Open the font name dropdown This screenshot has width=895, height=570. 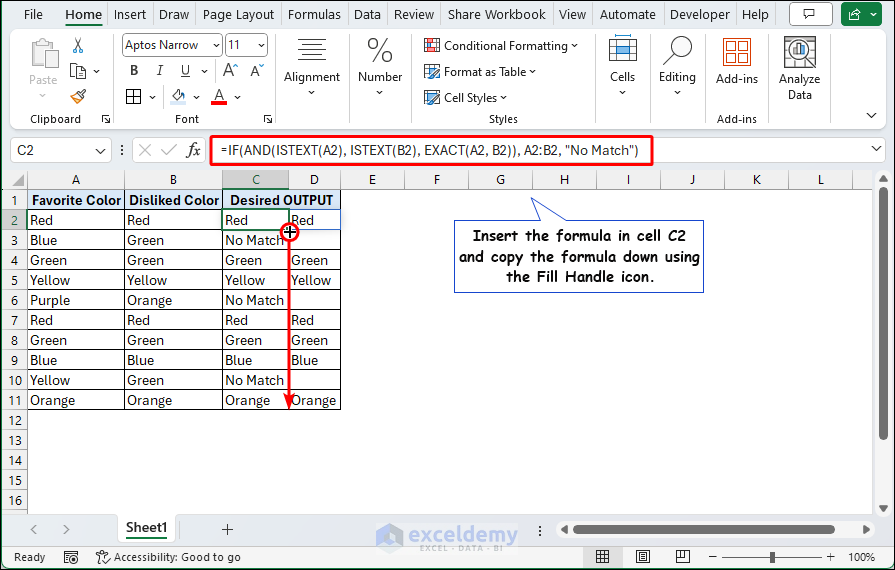tap(216, 45)
